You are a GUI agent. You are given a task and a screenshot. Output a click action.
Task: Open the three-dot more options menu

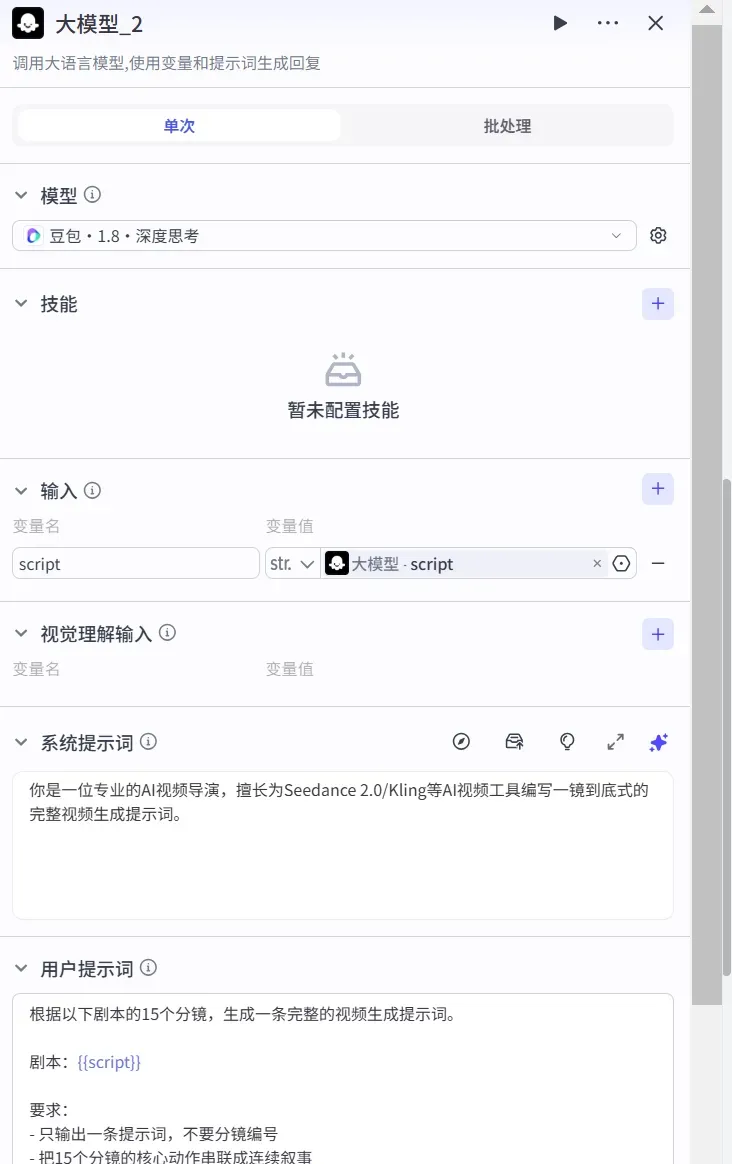pos(608,23)
